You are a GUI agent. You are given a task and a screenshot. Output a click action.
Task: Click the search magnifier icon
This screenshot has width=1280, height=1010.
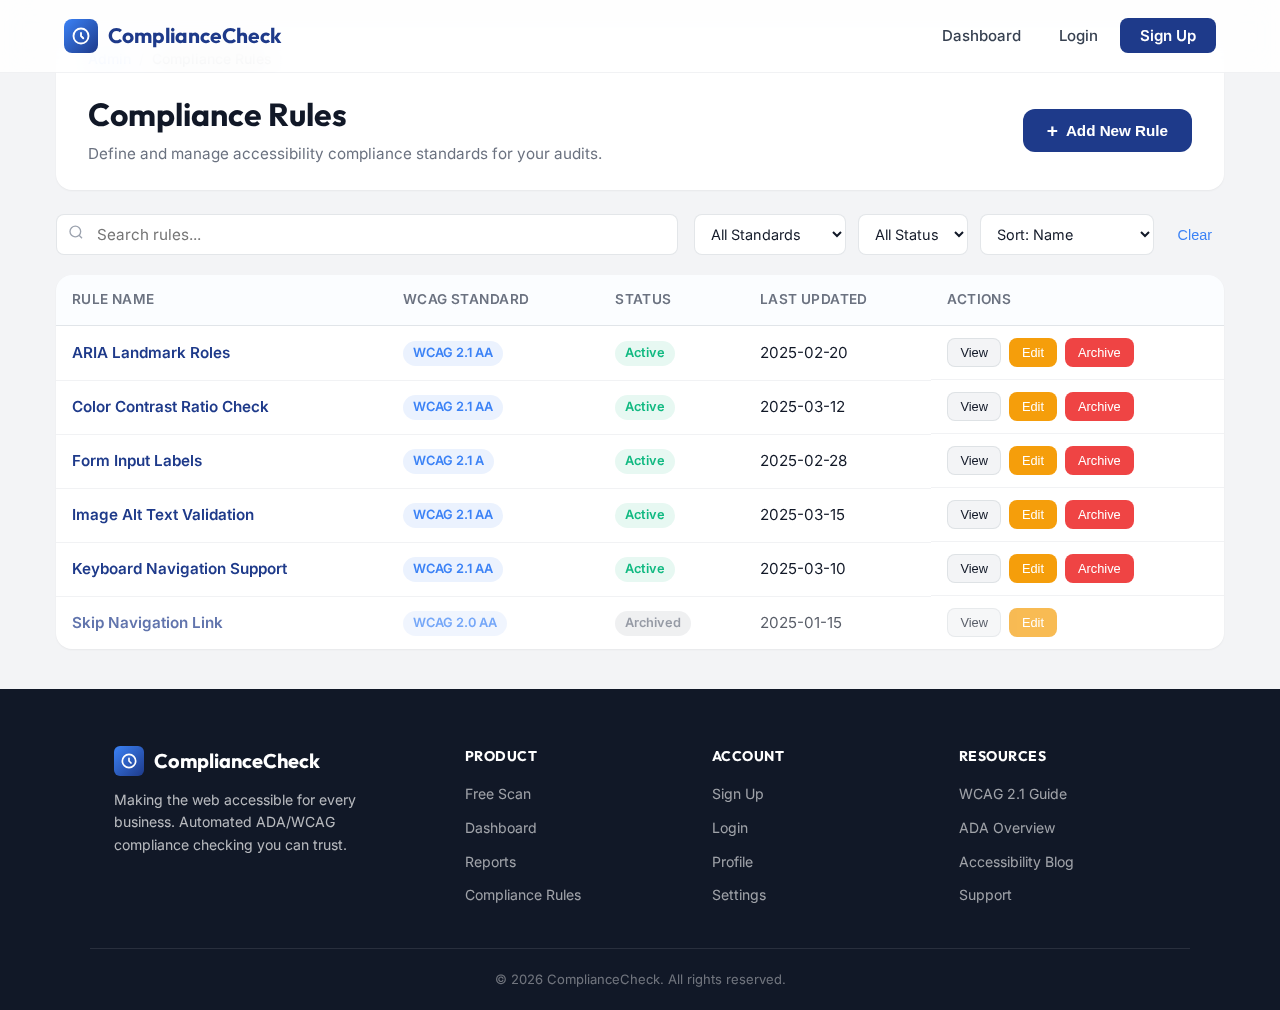pos(76,233)
